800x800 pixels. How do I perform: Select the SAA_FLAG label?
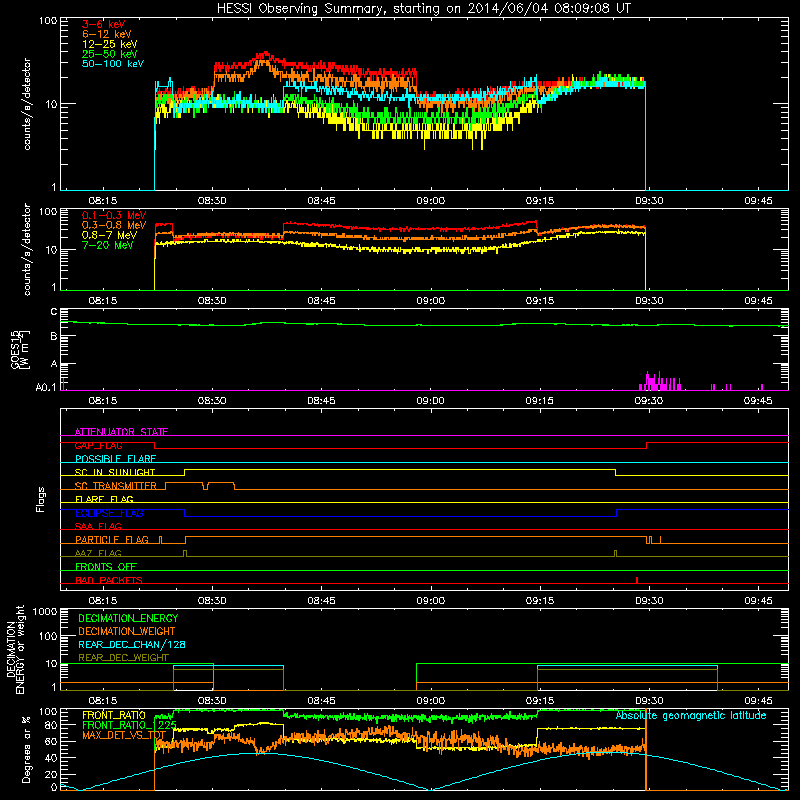(98, 526)
